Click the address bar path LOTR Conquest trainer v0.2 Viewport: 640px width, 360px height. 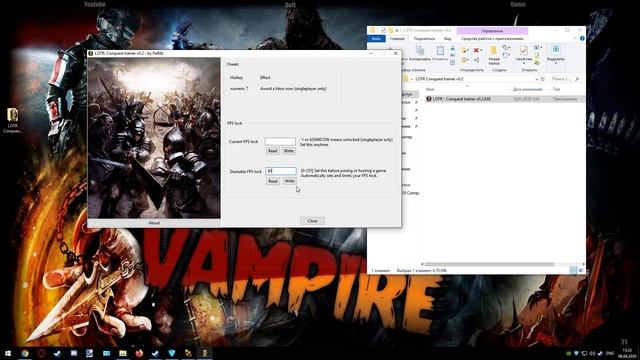(439, 79)
